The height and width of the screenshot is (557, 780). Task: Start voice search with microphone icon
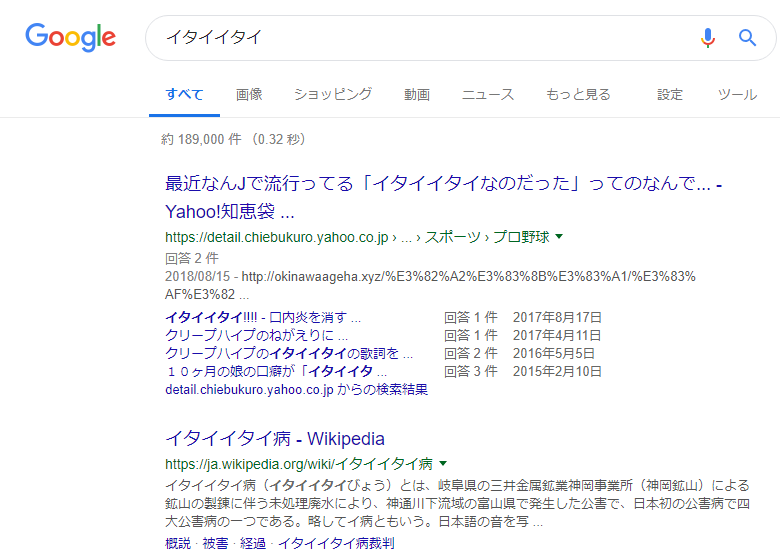(x=707, y=38)
